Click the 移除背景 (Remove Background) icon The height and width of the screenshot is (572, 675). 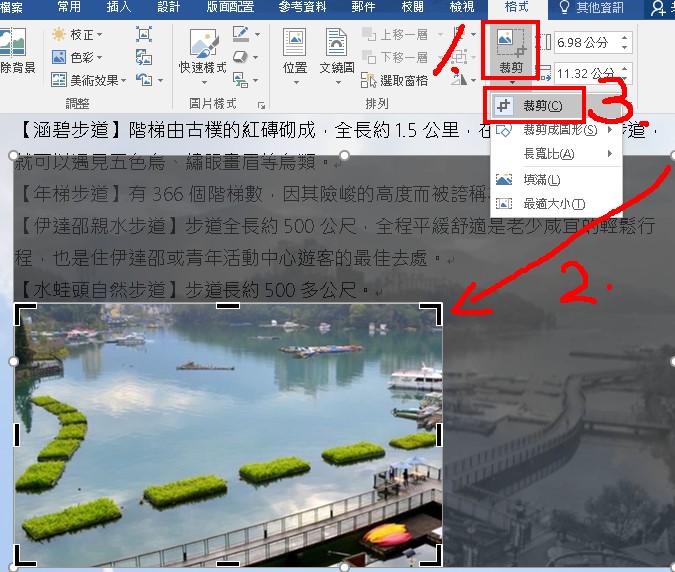(x=14, y=50)
